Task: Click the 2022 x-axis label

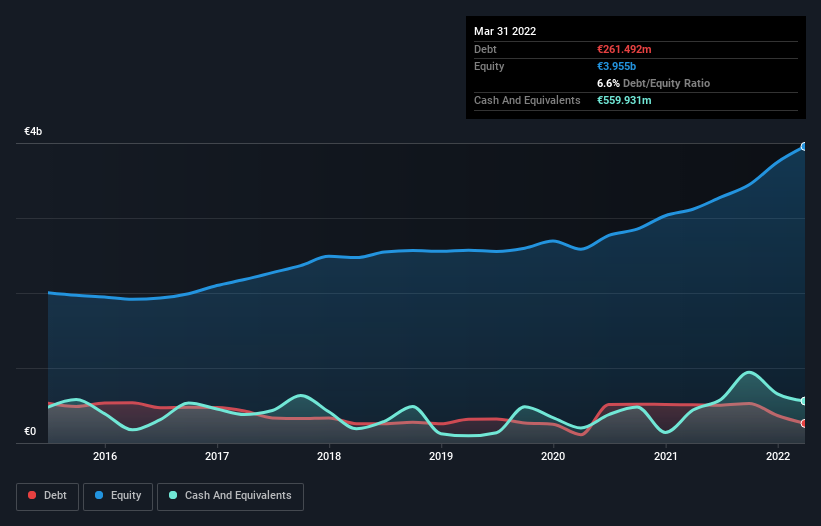Action: pyautogui.click(x=778, y=456)
